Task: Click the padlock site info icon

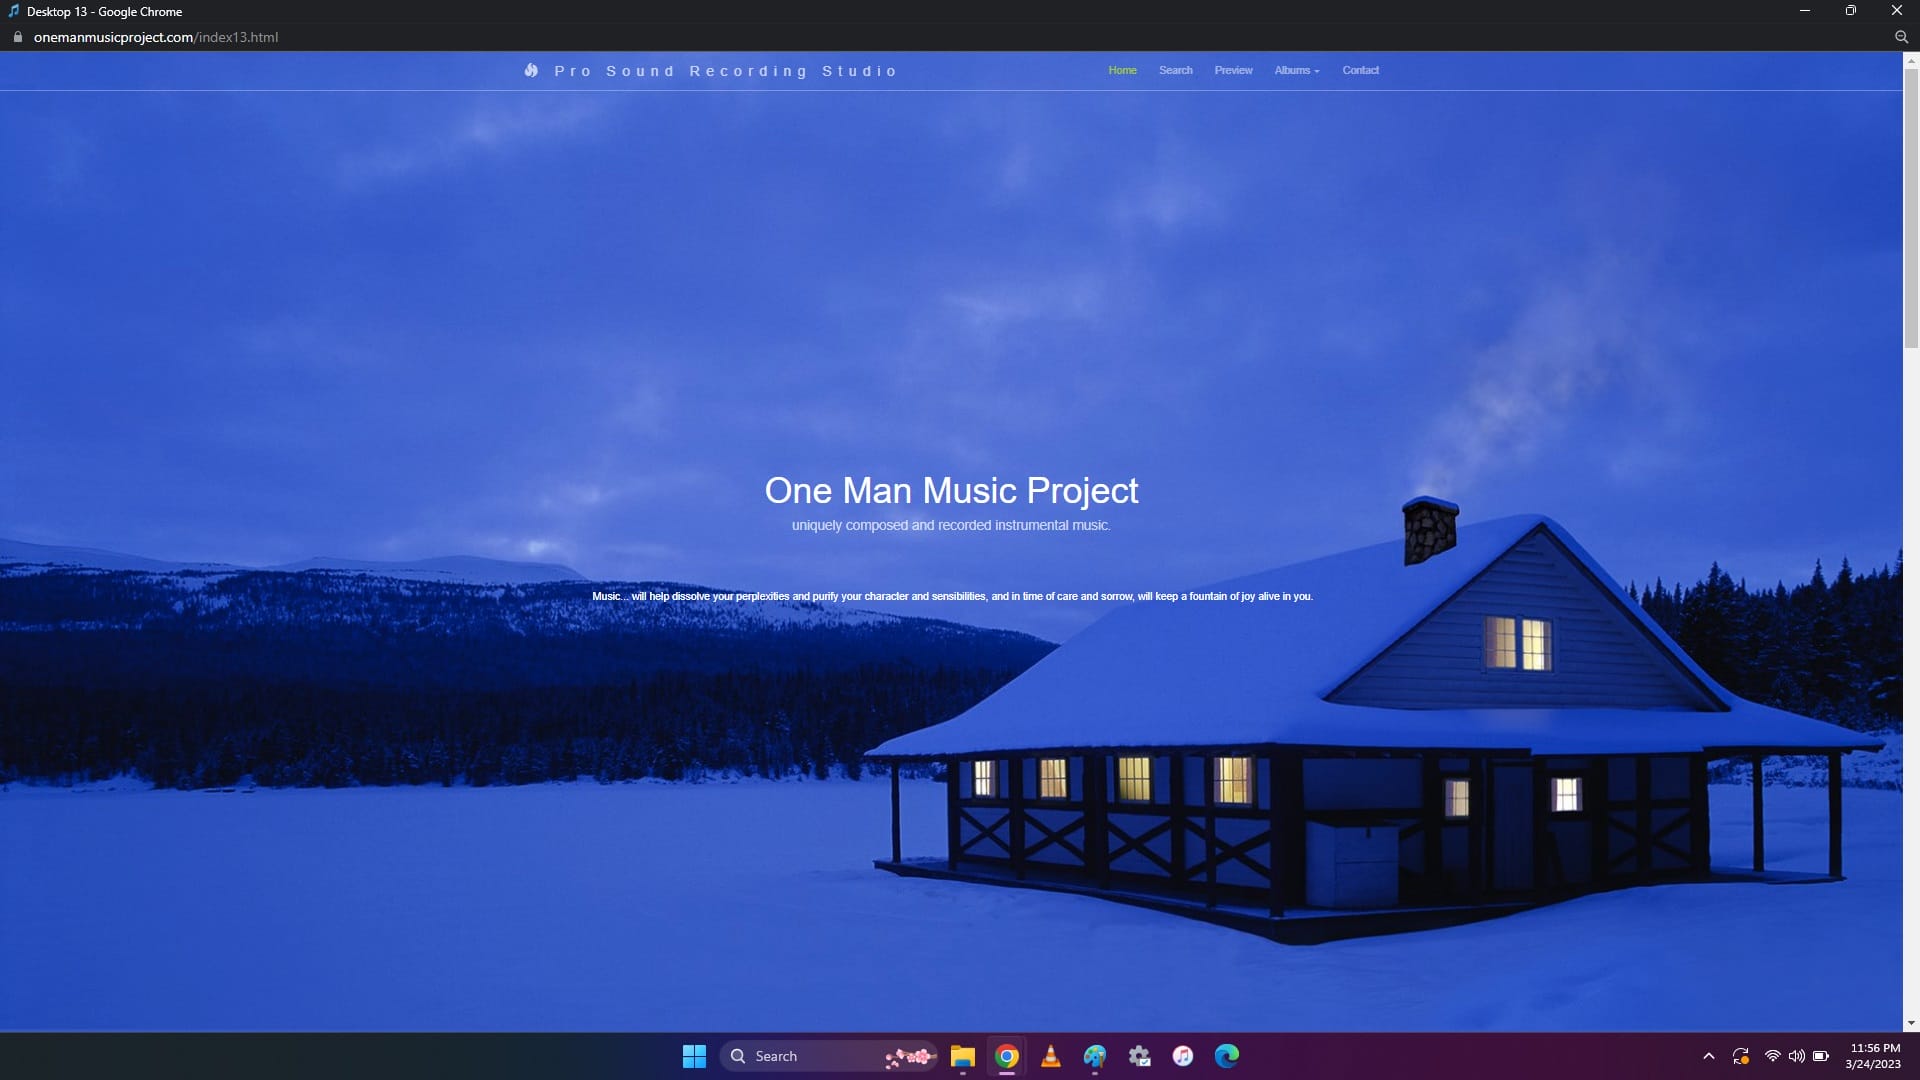Action: coord(17,37)
